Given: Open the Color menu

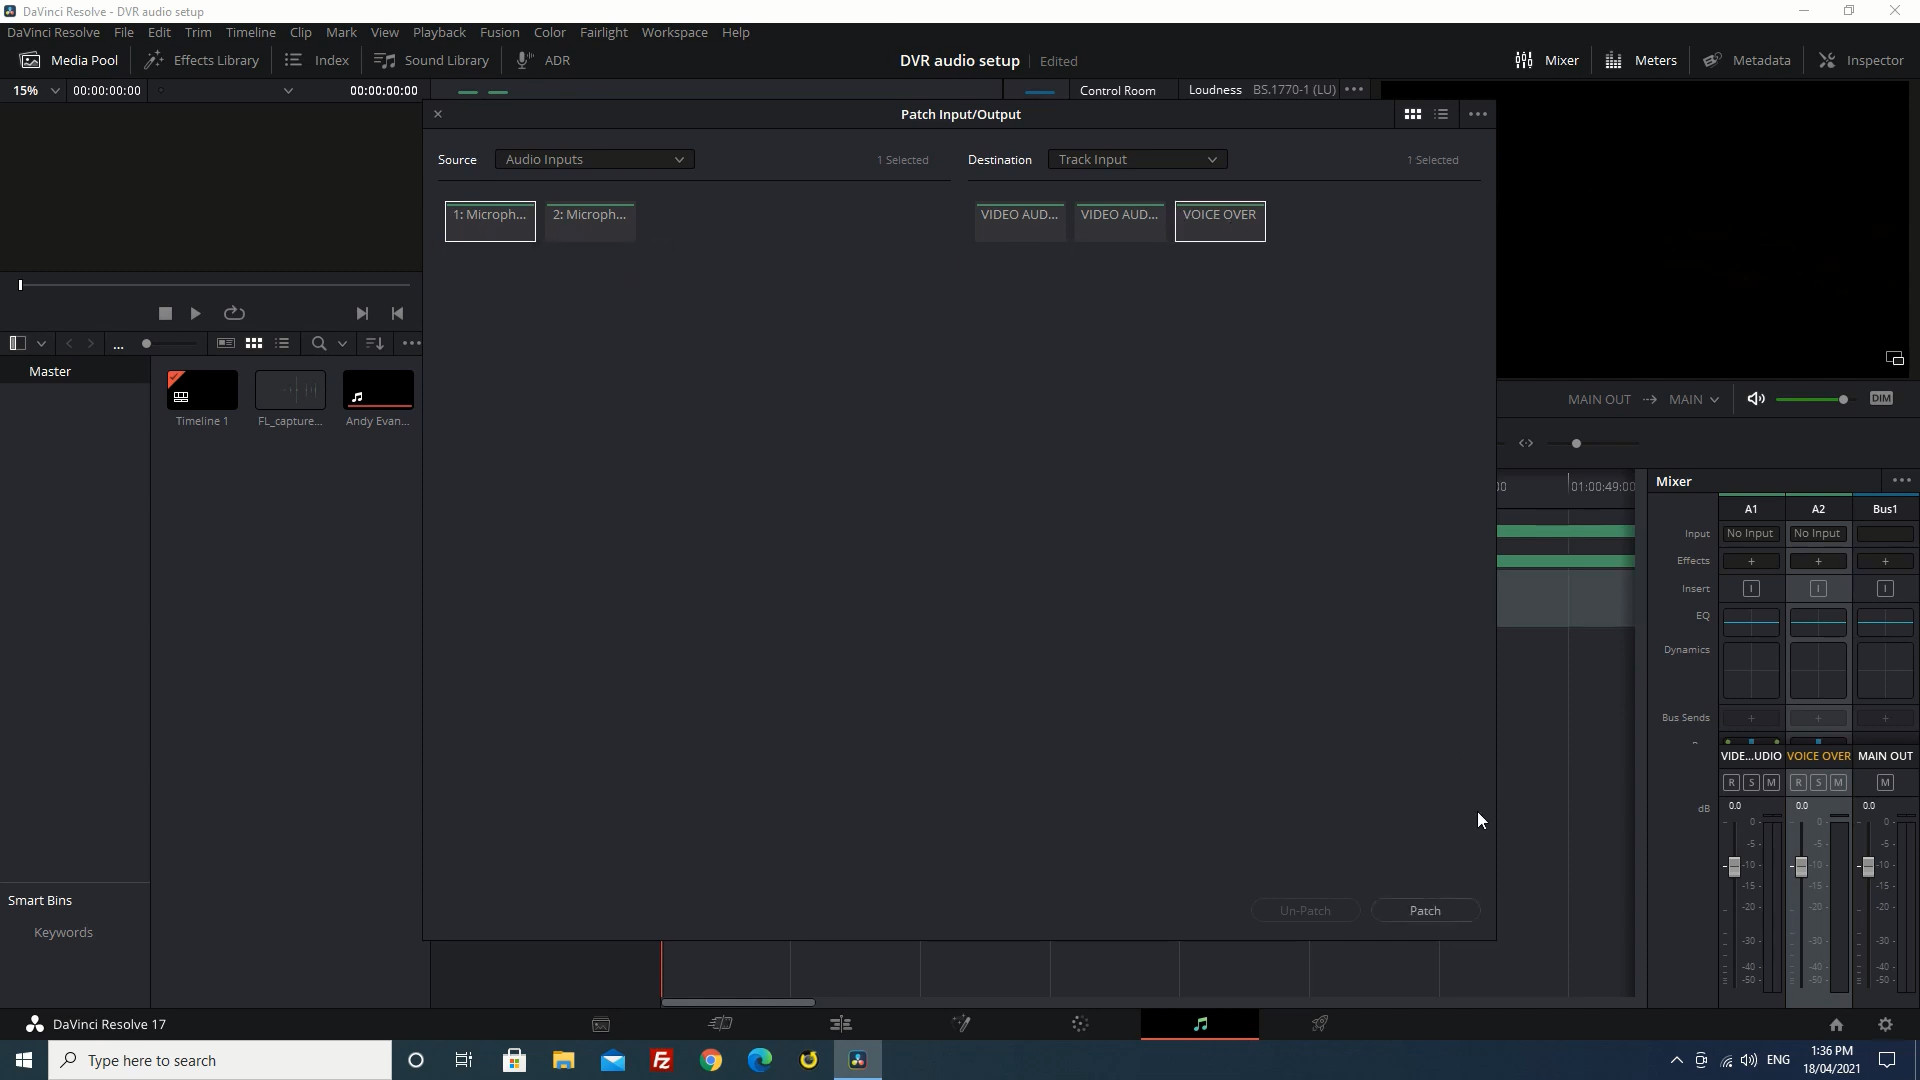Looking at the screenshot, I should pos(549,32).
